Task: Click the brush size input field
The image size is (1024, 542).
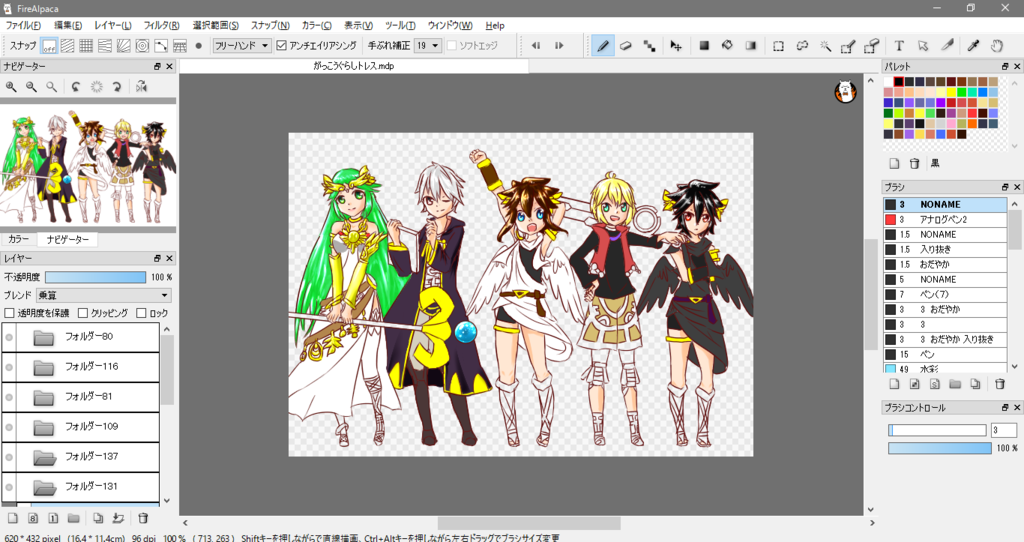Action: [1004, 430]
